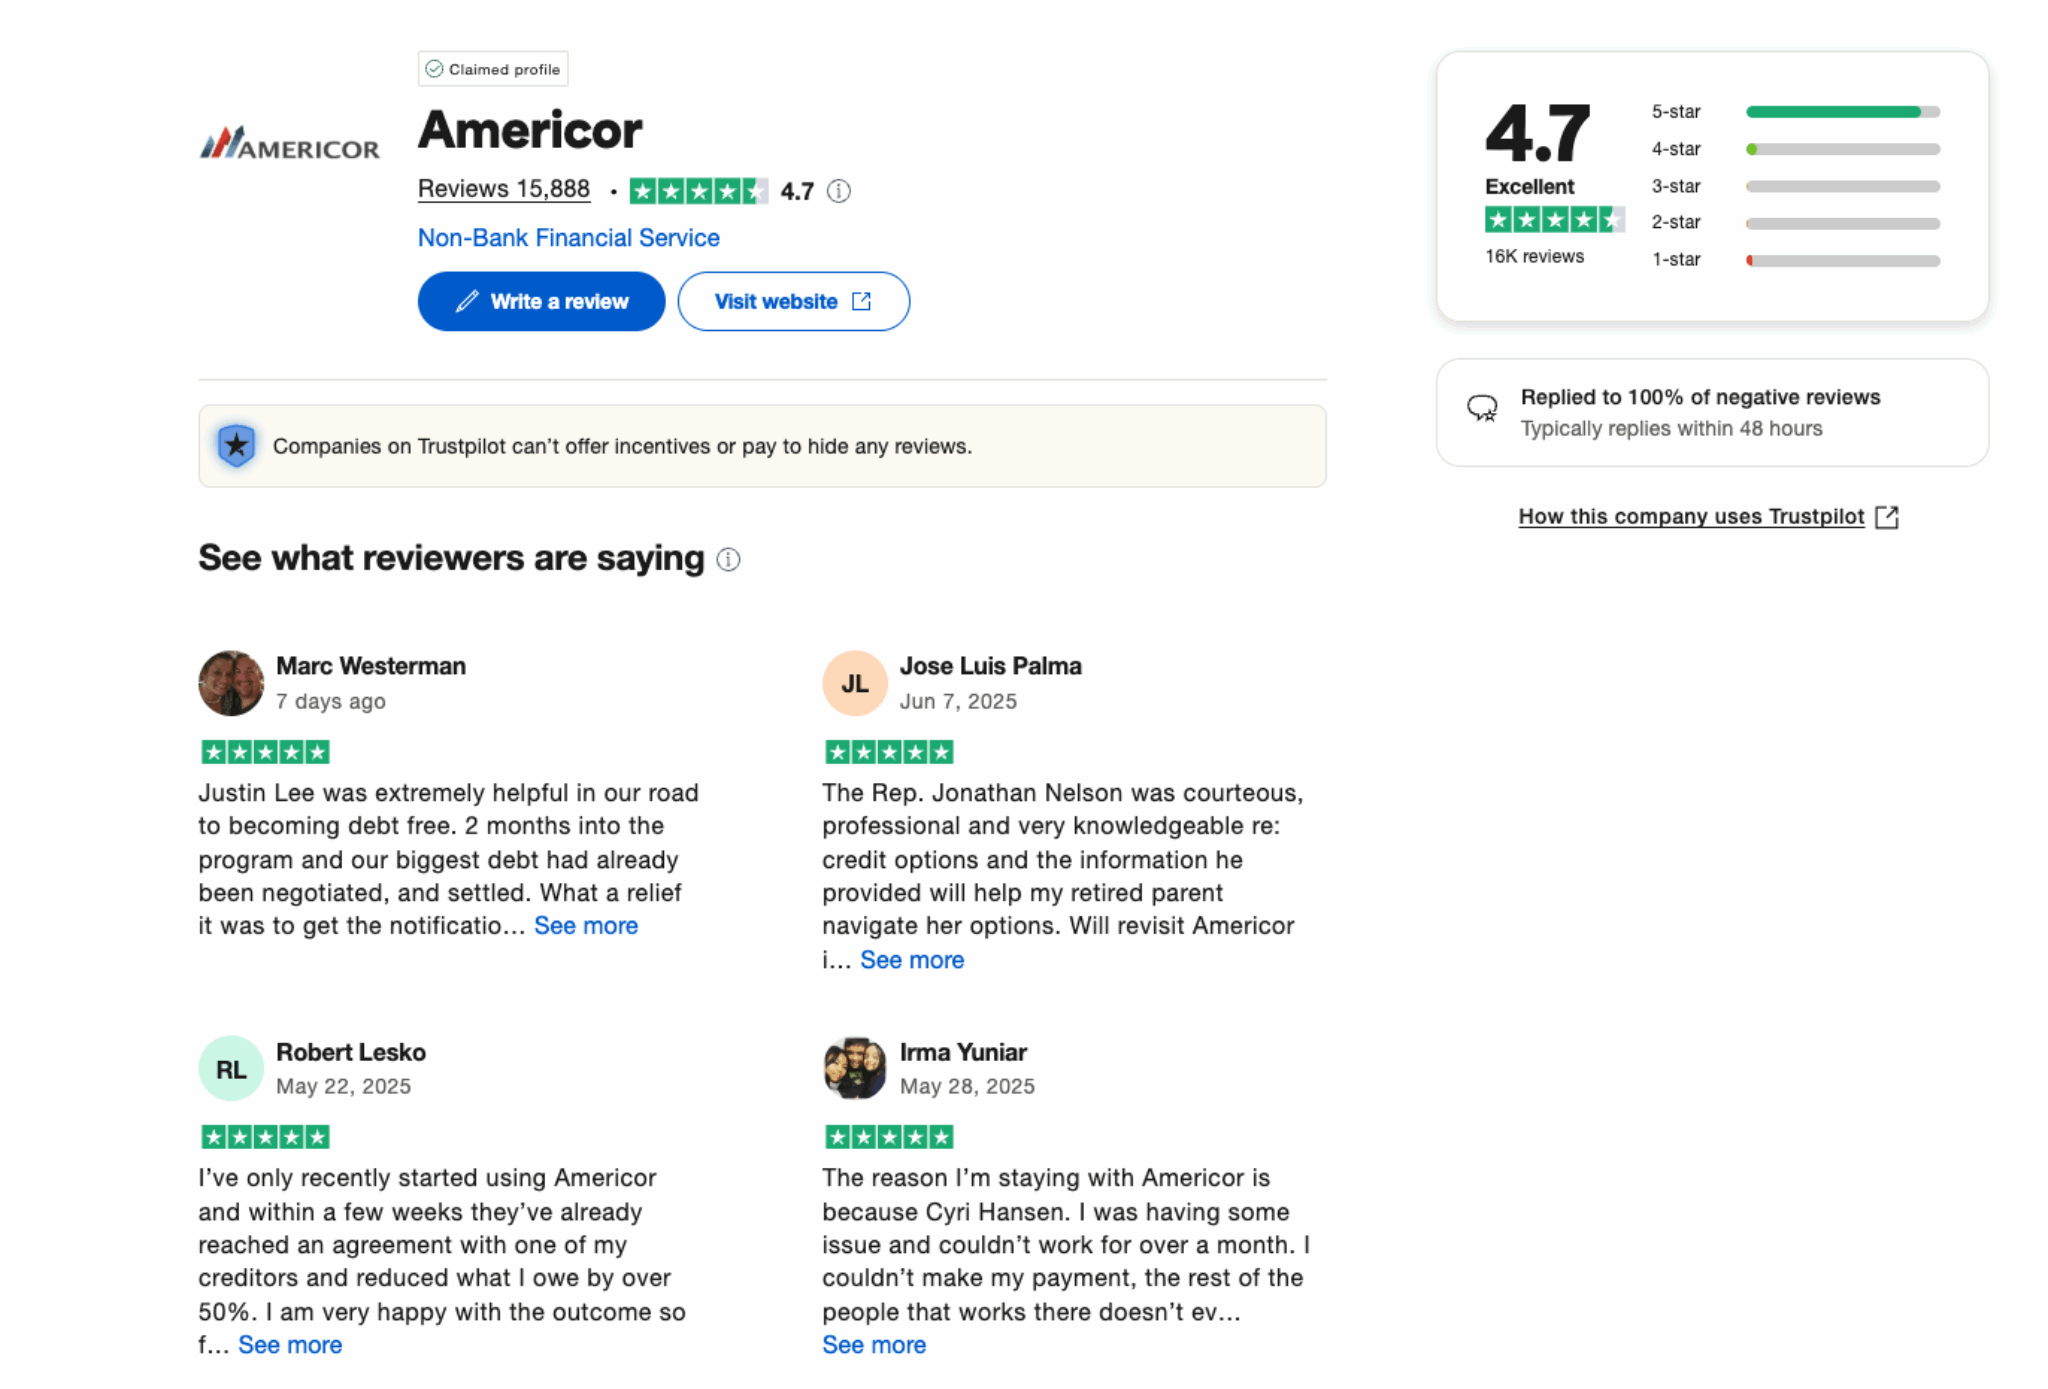This screenshot has width=2048, height=1389.
Task: Open the Non-Bank Financial Service category
Action: tap(568, 238)
